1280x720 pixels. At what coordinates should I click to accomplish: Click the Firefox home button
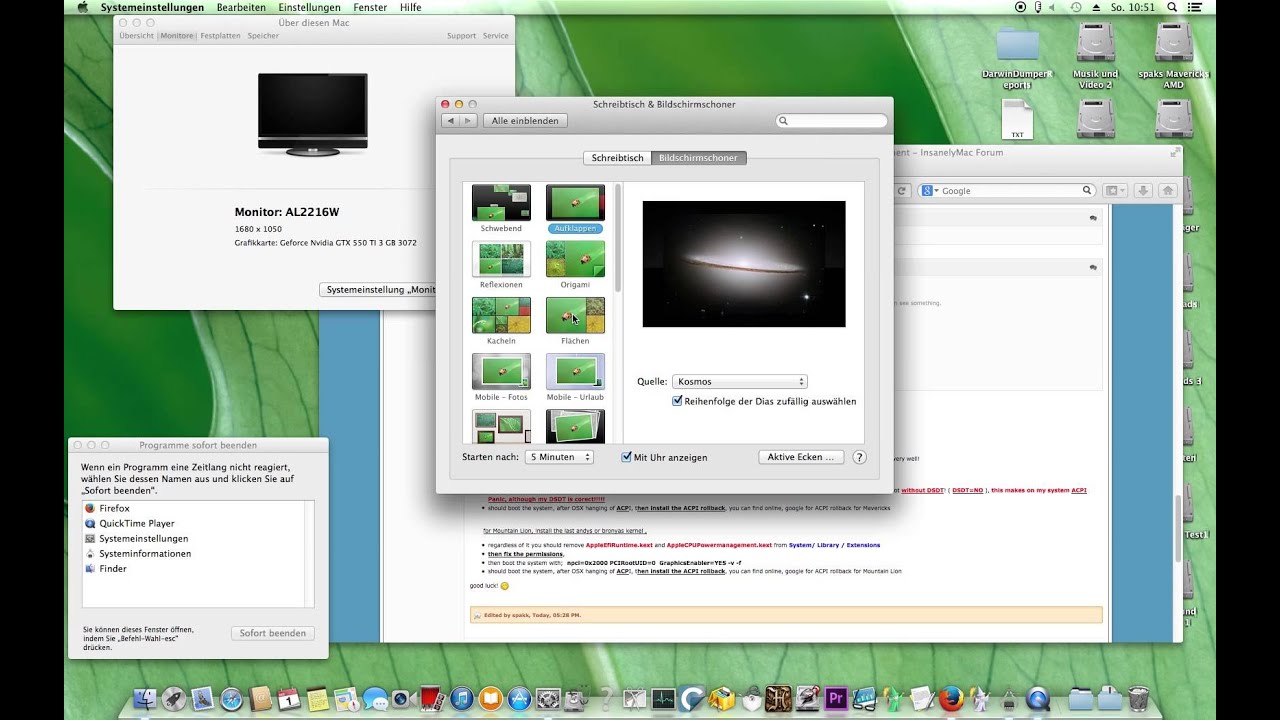coord(1167,190)
